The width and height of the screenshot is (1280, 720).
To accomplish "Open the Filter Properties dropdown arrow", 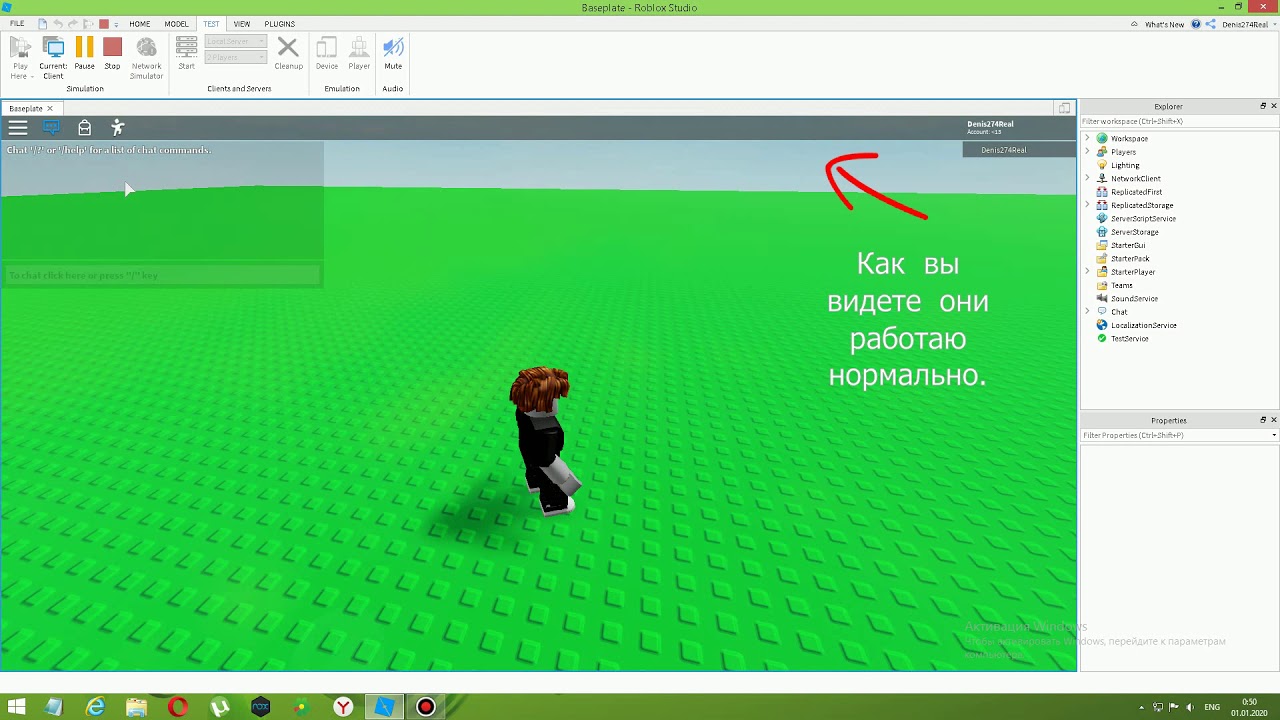I will pos(1274,435).
